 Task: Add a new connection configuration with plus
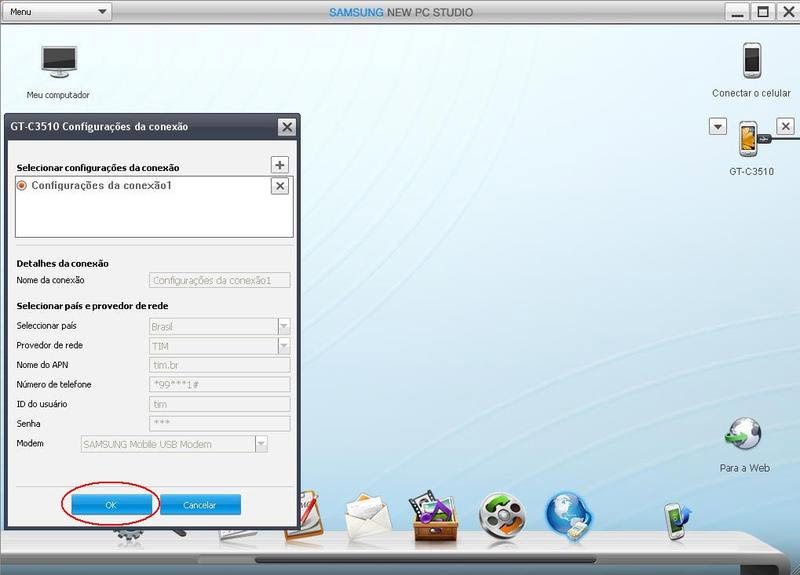coord(280,165)
